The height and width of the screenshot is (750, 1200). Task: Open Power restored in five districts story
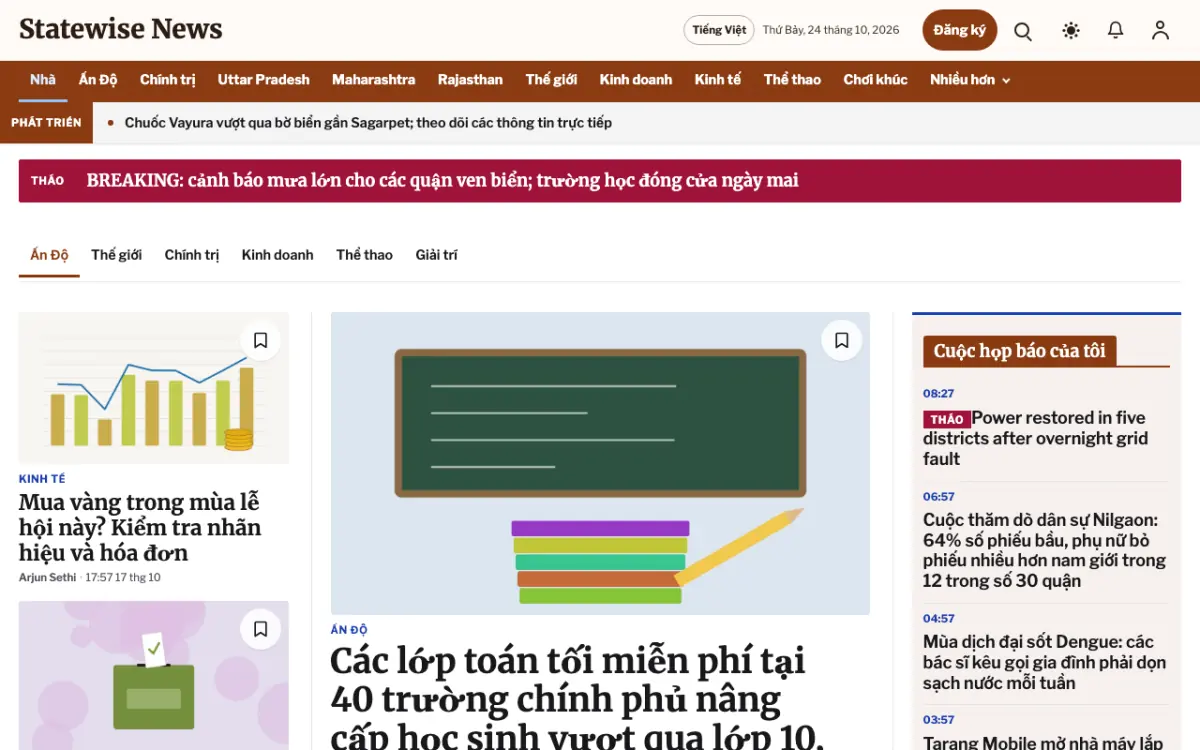click(x=1036, y=438)
